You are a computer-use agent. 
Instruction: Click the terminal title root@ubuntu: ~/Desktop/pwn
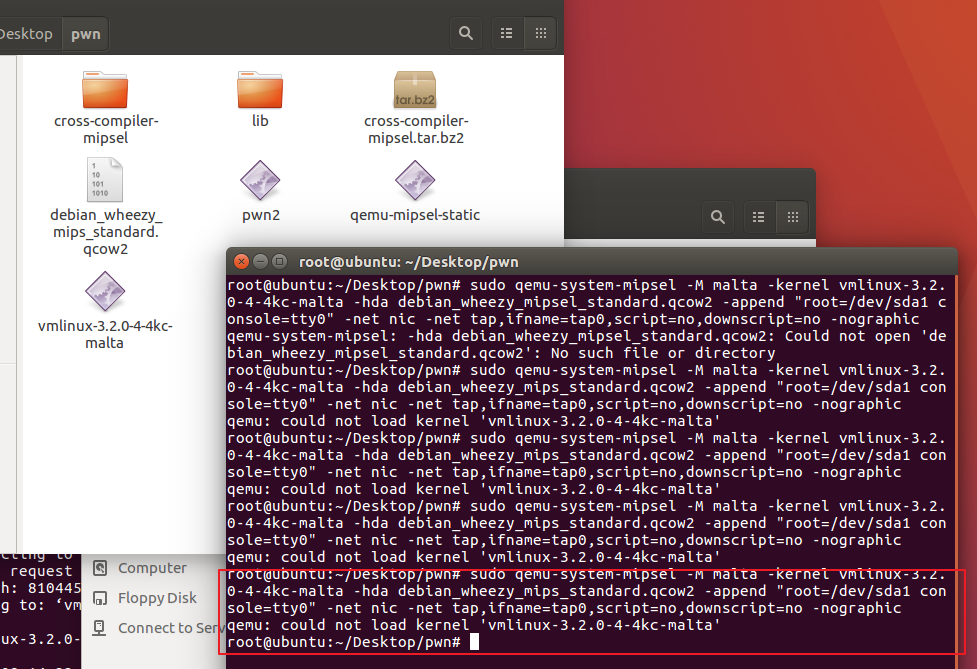click(409, 262)
